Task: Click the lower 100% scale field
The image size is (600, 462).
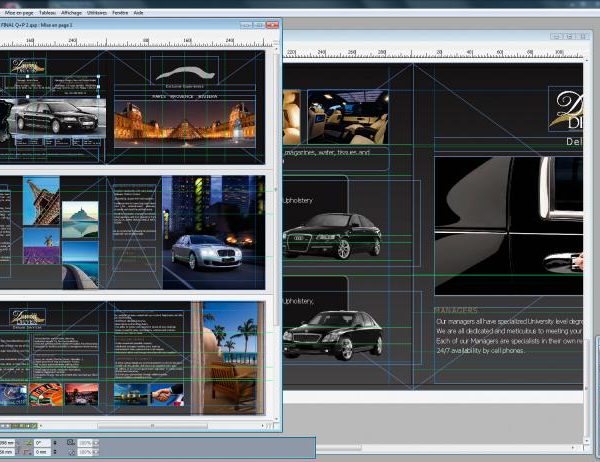Action: 85,452
